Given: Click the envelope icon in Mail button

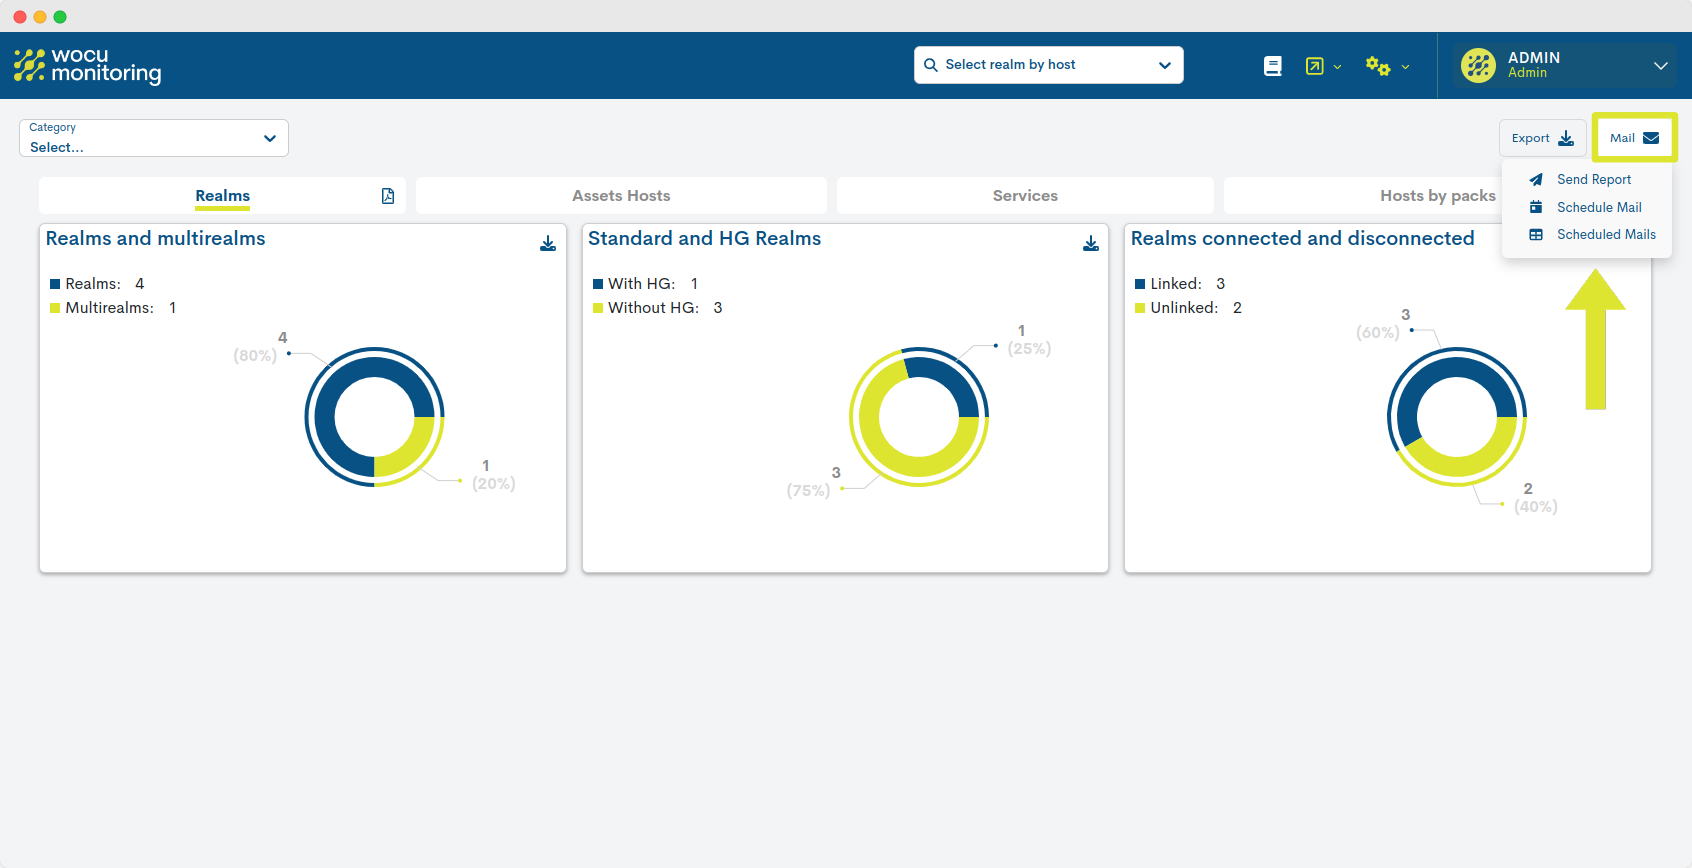Looking at the screenshot, I should 1651,138.
